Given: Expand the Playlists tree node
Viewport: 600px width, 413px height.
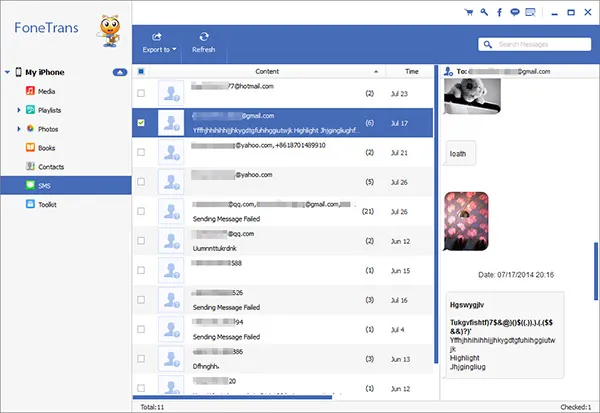Looking at the screenshot, I should [18, 109].
